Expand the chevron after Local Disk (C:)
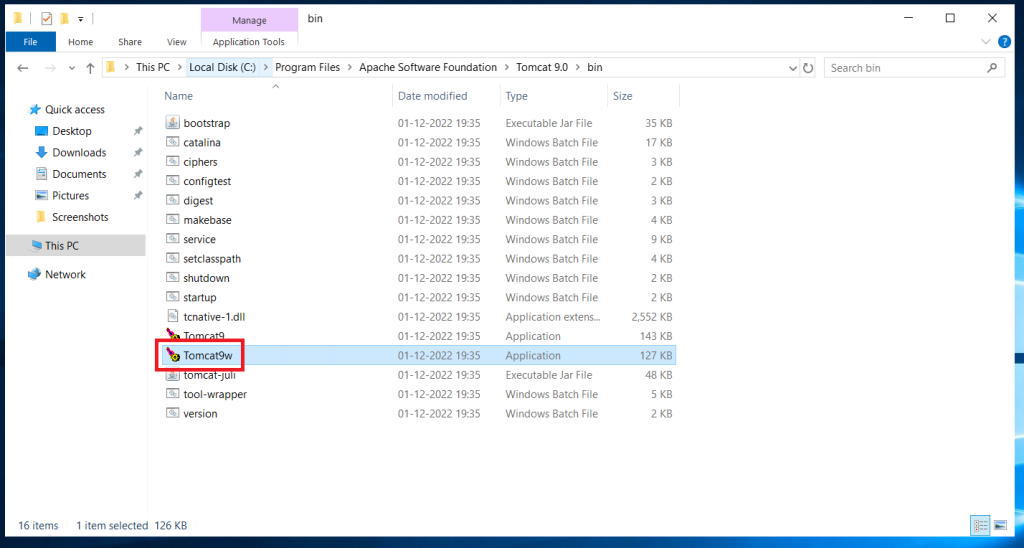The height and width of the screenshot is (548, 1024). coord(266,67)
